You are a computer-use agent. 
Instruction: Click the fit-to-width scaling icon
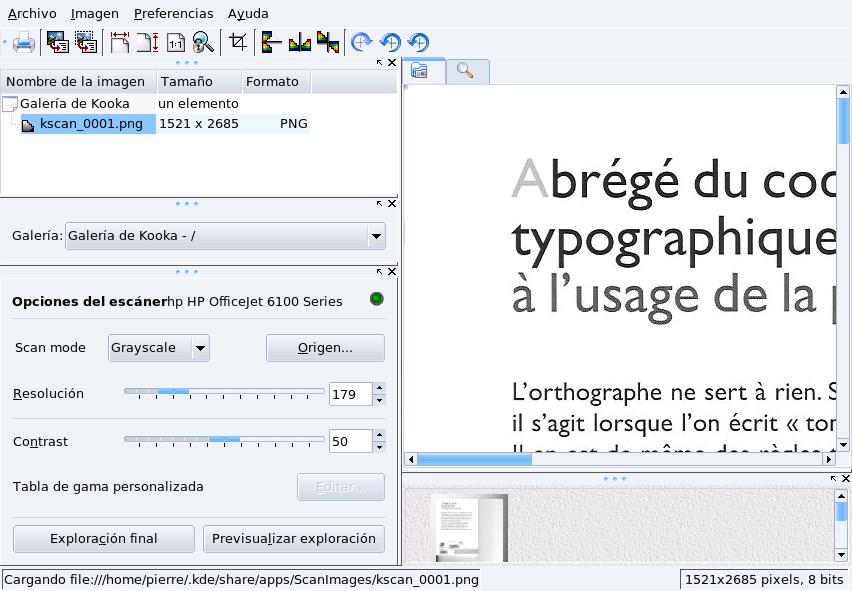coord(120,43)
